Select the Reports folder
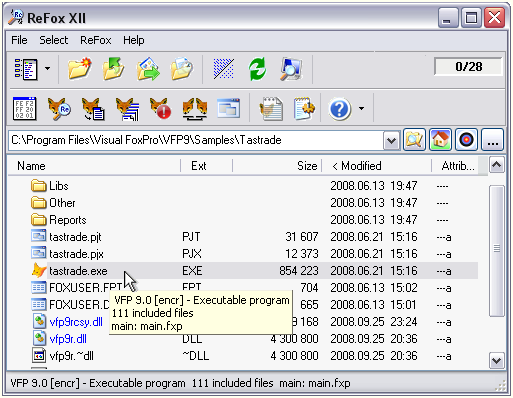The image size is (513, 398). point(68,220)
